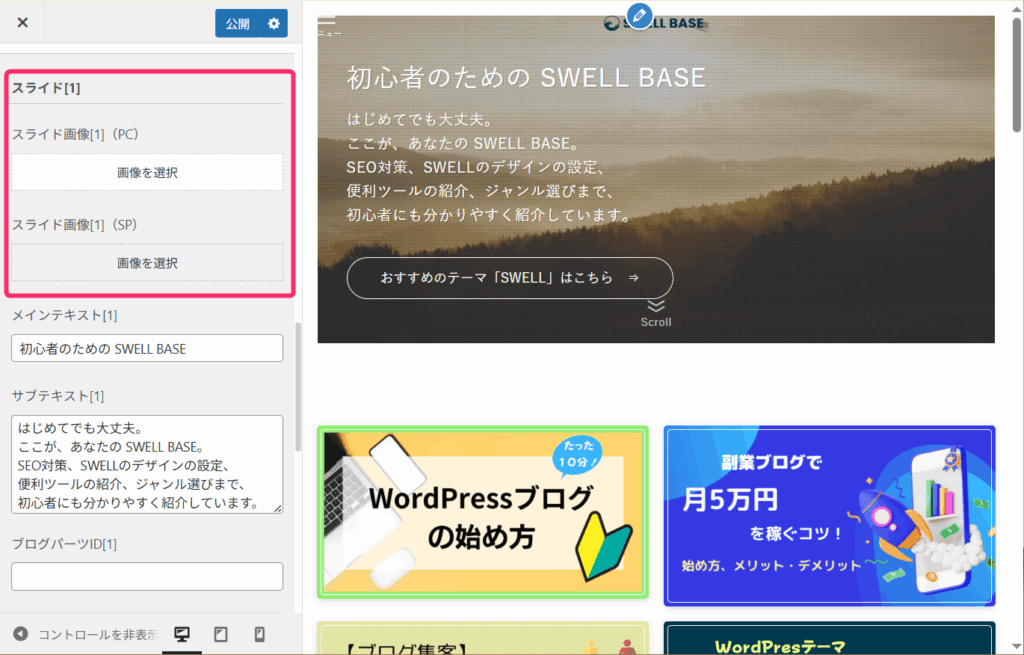Click the SWELL BASE logo in header
The image size is (1024, 655).
654,24
